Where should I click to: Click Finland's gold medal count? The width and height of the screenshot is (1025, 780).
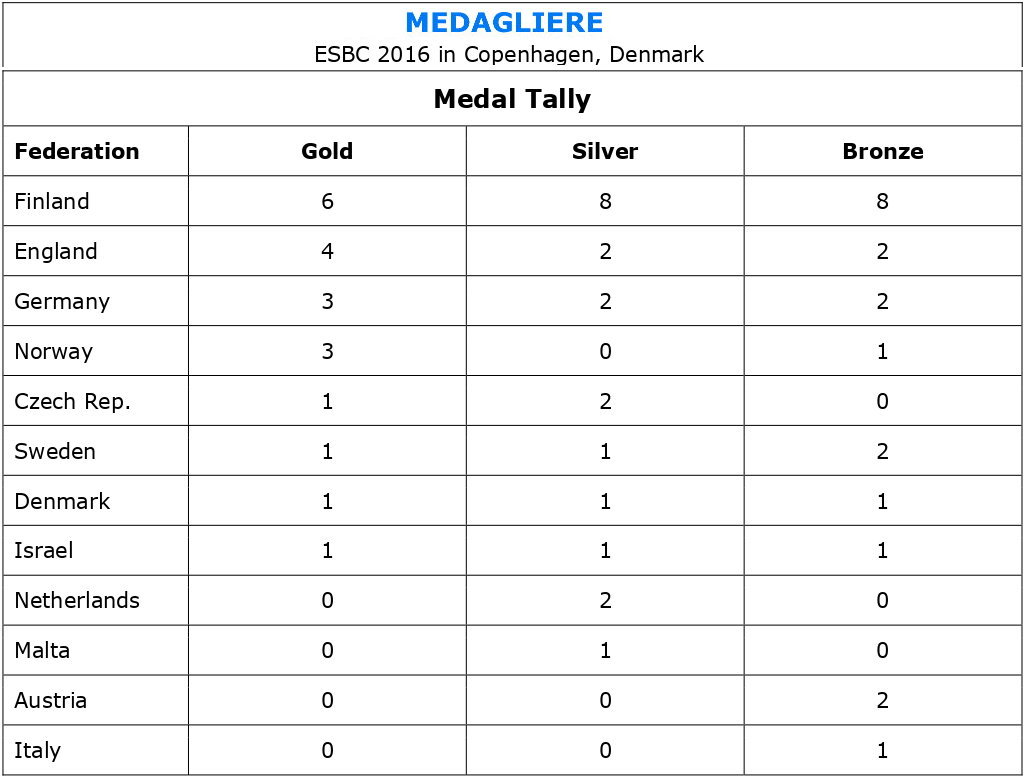tap(327, 202)
